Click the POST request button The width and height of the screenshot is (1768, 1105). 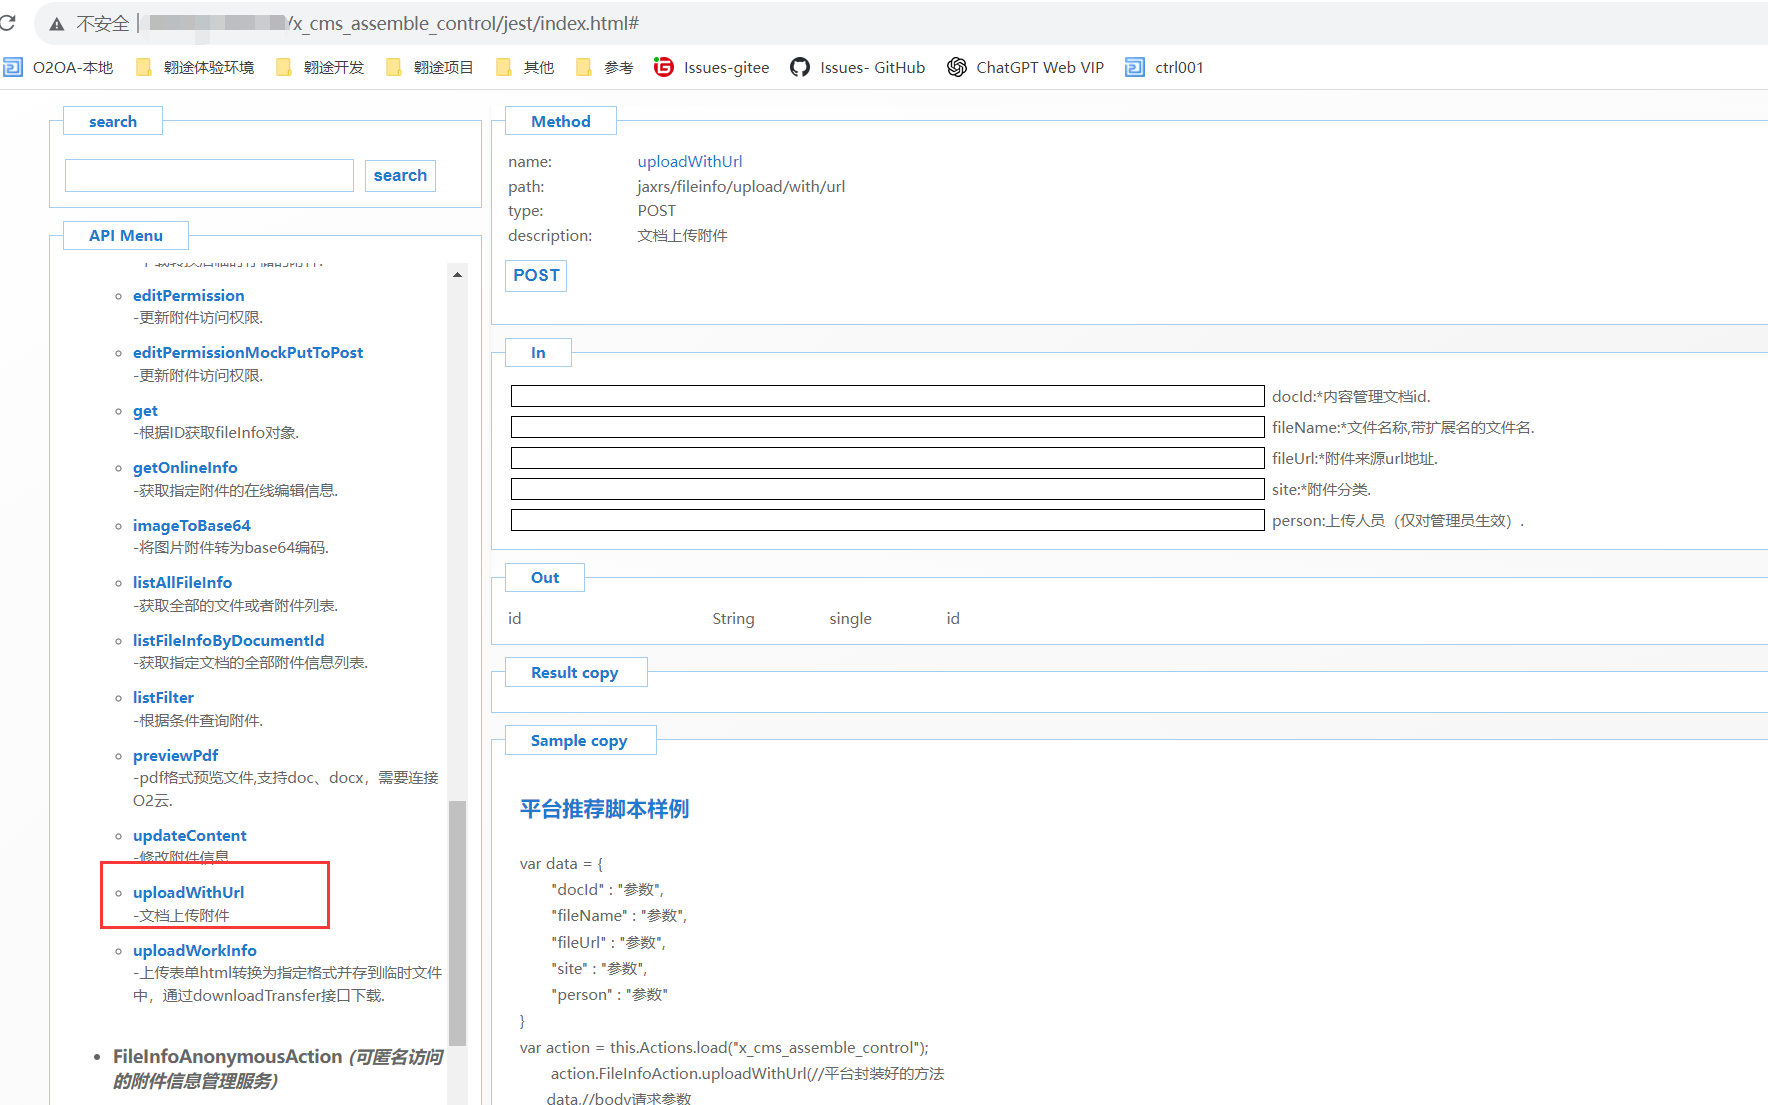tap(536, 275)
